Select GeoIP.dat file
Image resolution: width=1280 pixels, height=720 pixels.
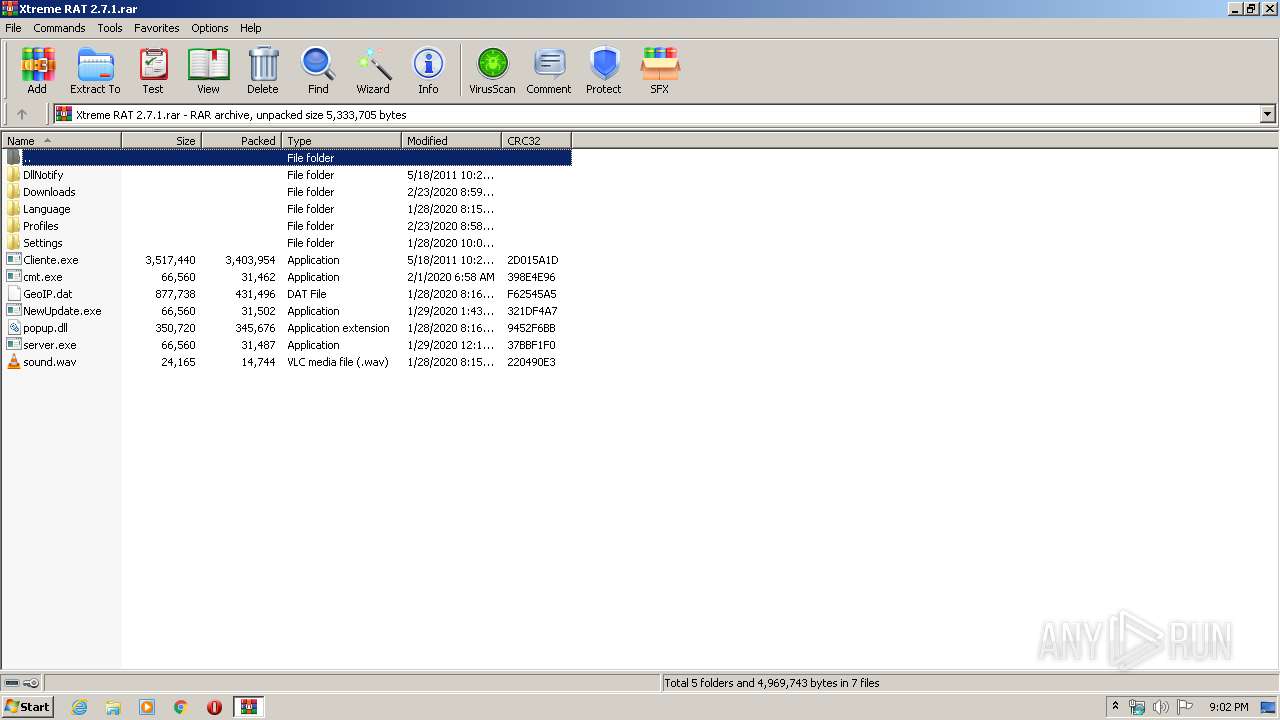(47, 294)
